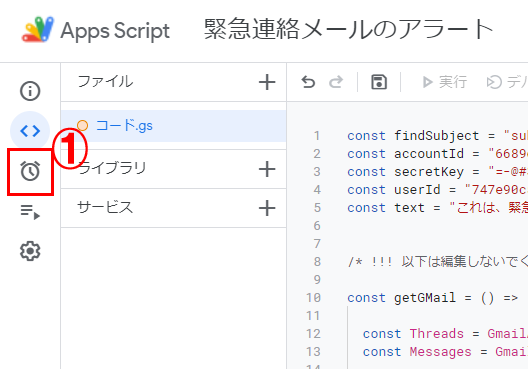Open the Executions list icon

click(x=30, y=211)
